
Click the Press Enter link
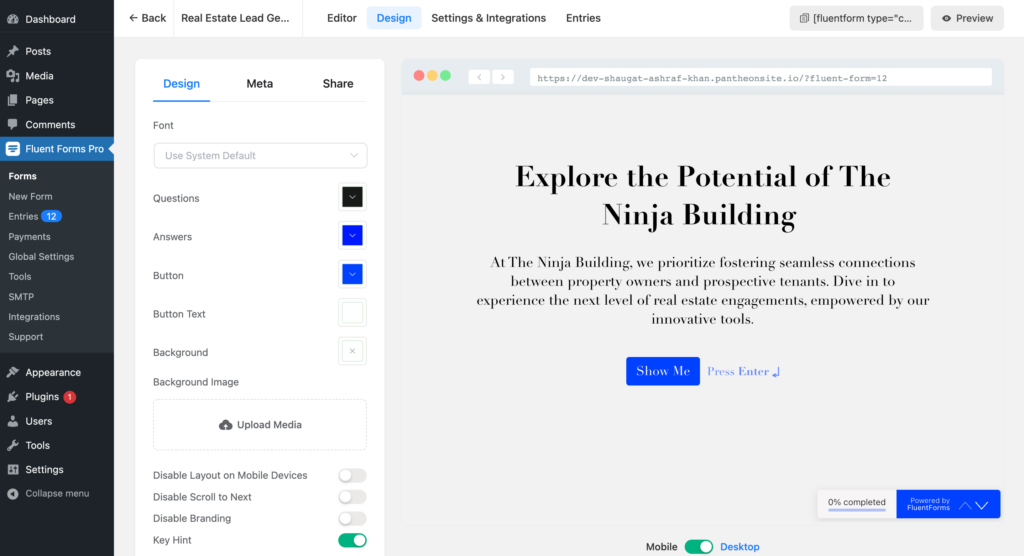coord(743,371)
